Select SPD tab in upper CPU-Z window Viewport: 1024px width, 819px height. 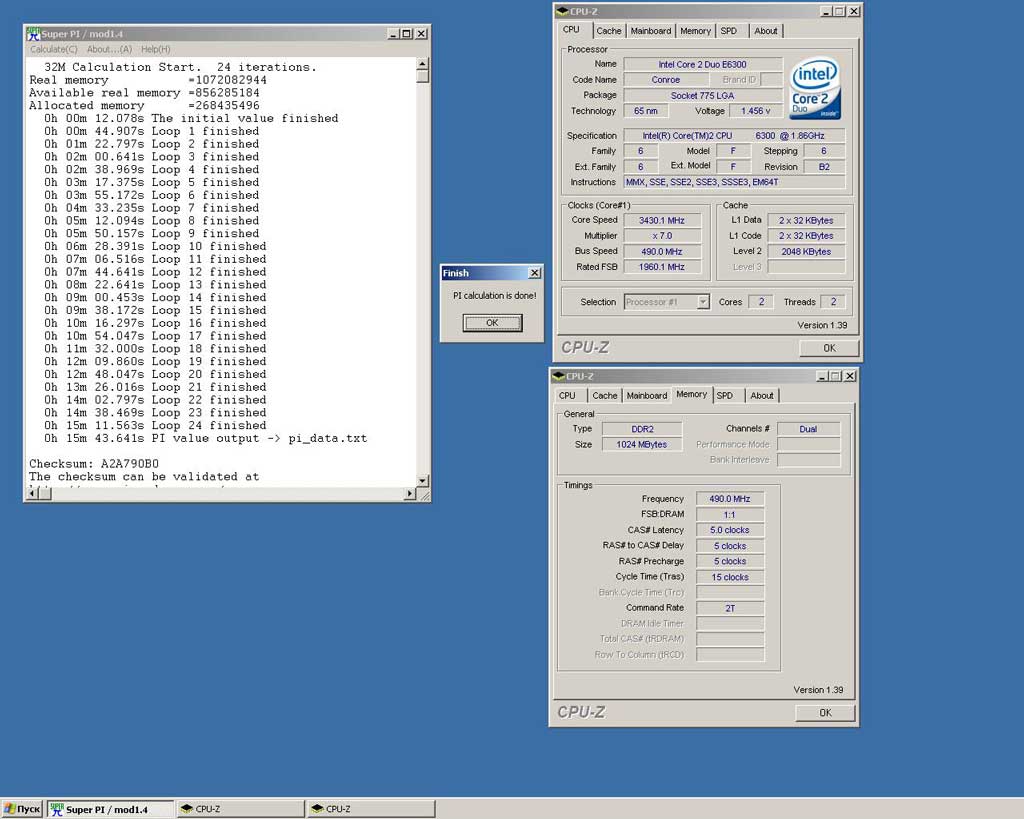(x=729, y=31)
